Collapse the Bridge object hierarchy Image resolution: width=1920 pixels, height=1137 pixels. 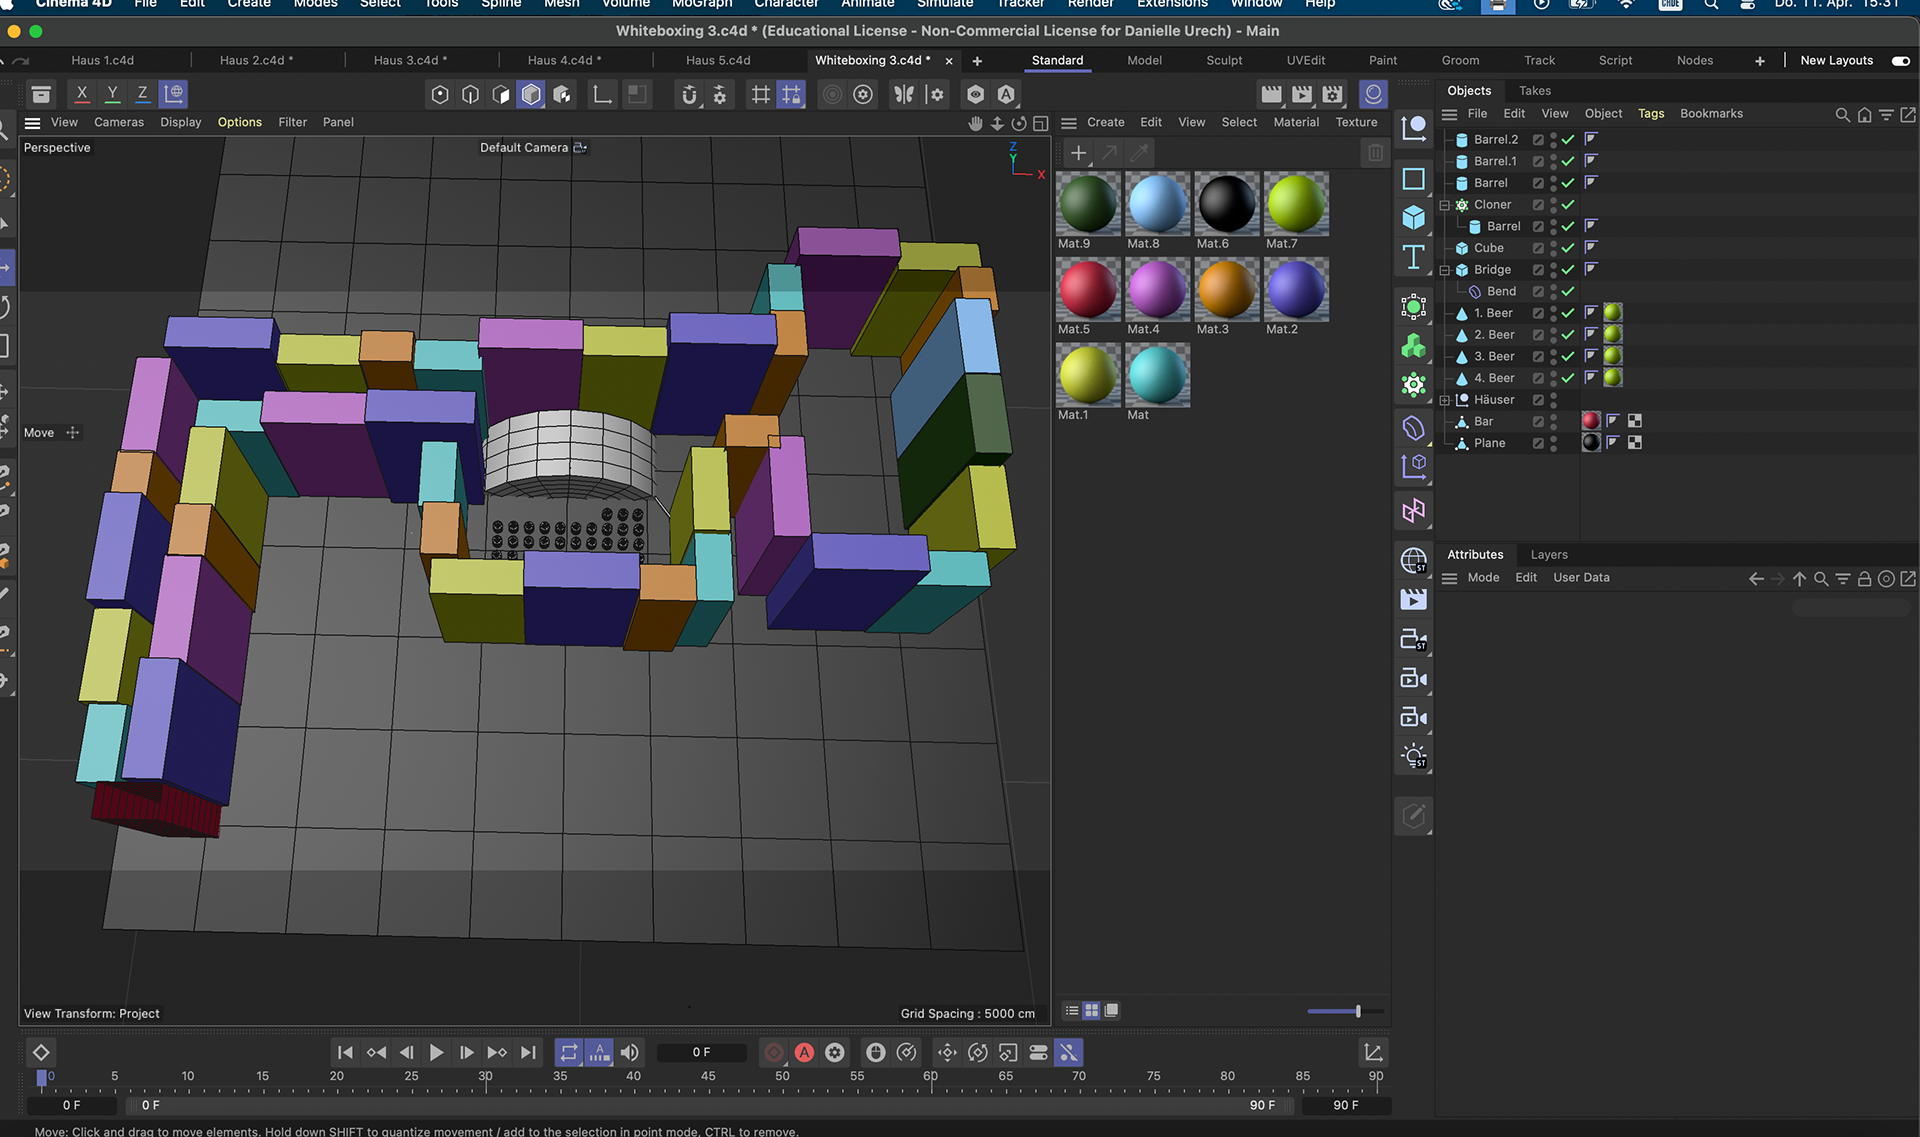tap(1444, 270)
